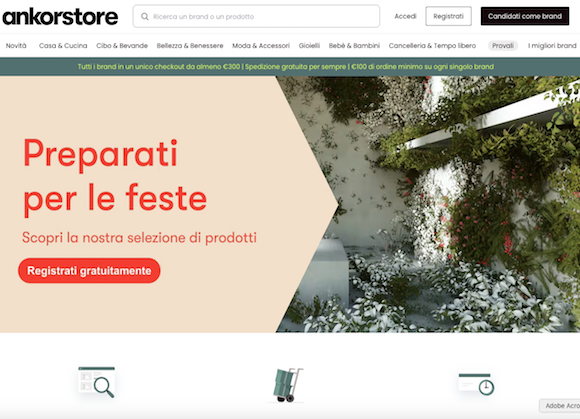The image size is (580, 419).
Task: Open the Gioielli category
Action: [x=309, y=45]
